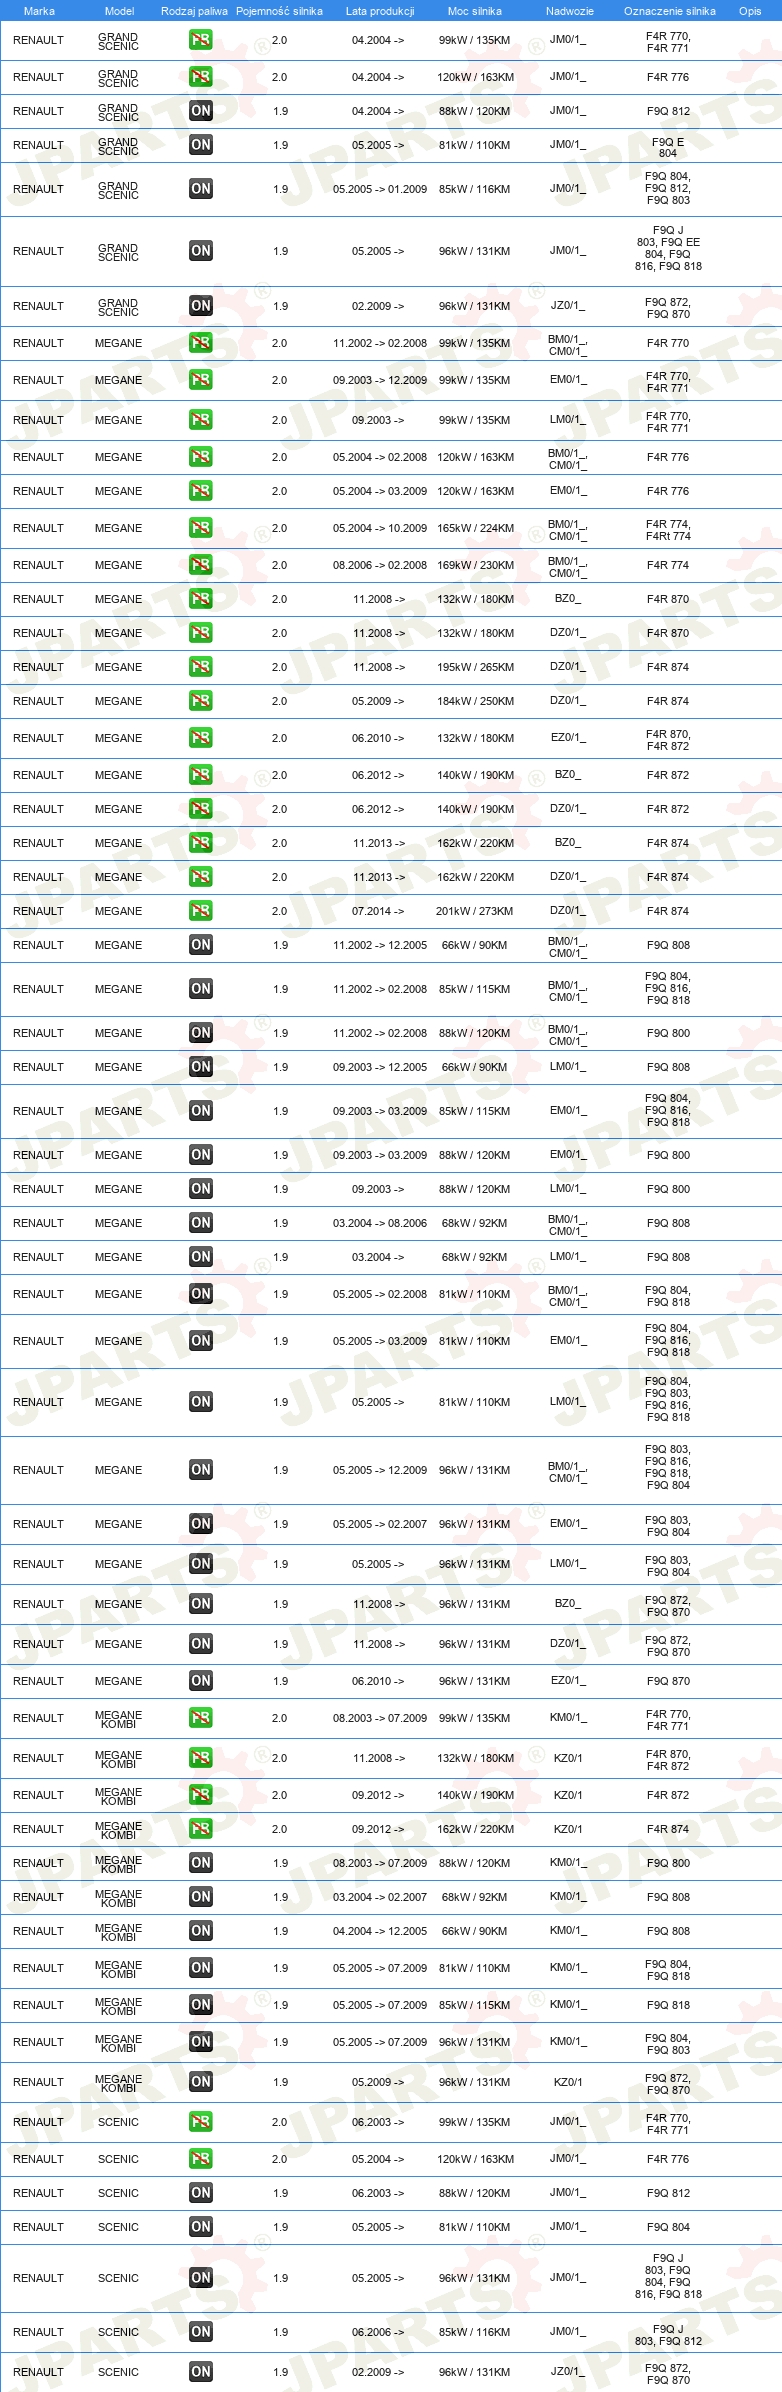Screen dimensions: 782x2392
Task: Click the ON icon for Megane Kombi 85kW / 115KM
Action: pos(201,2005)
